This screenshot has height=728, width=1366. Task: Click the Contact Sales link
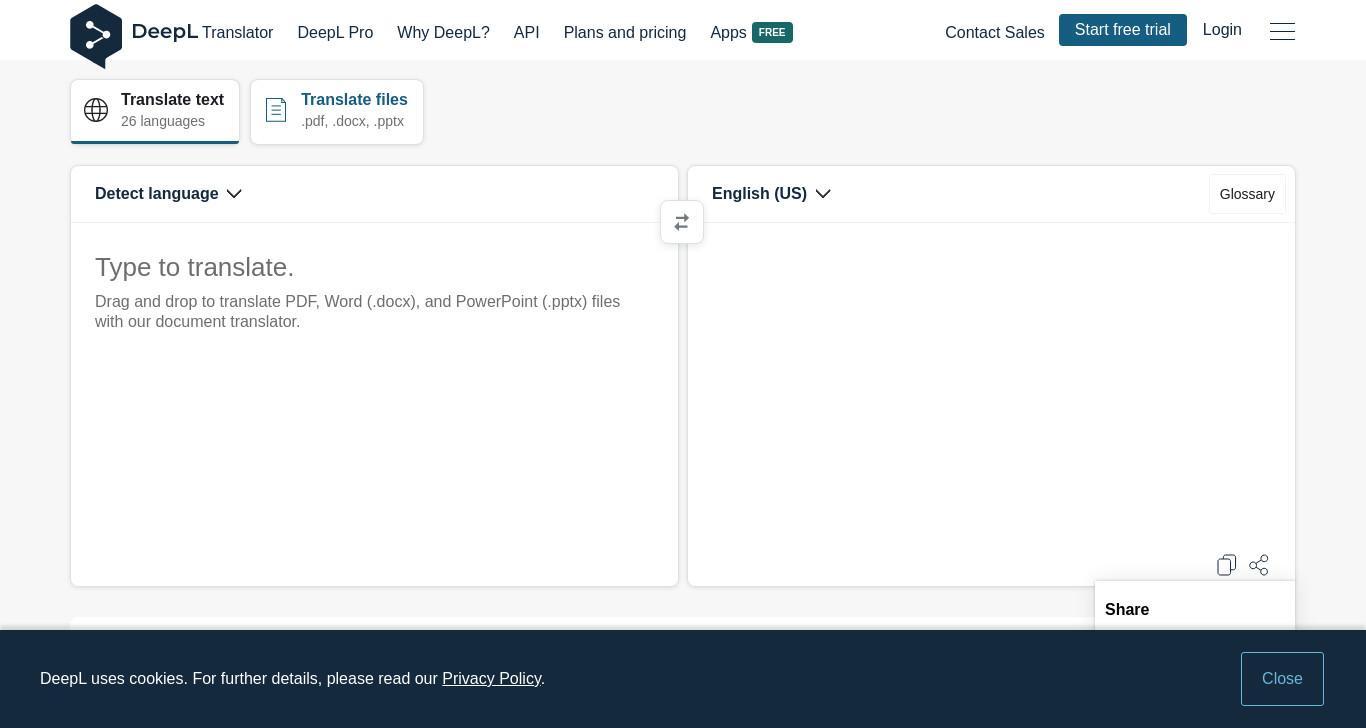994,33
